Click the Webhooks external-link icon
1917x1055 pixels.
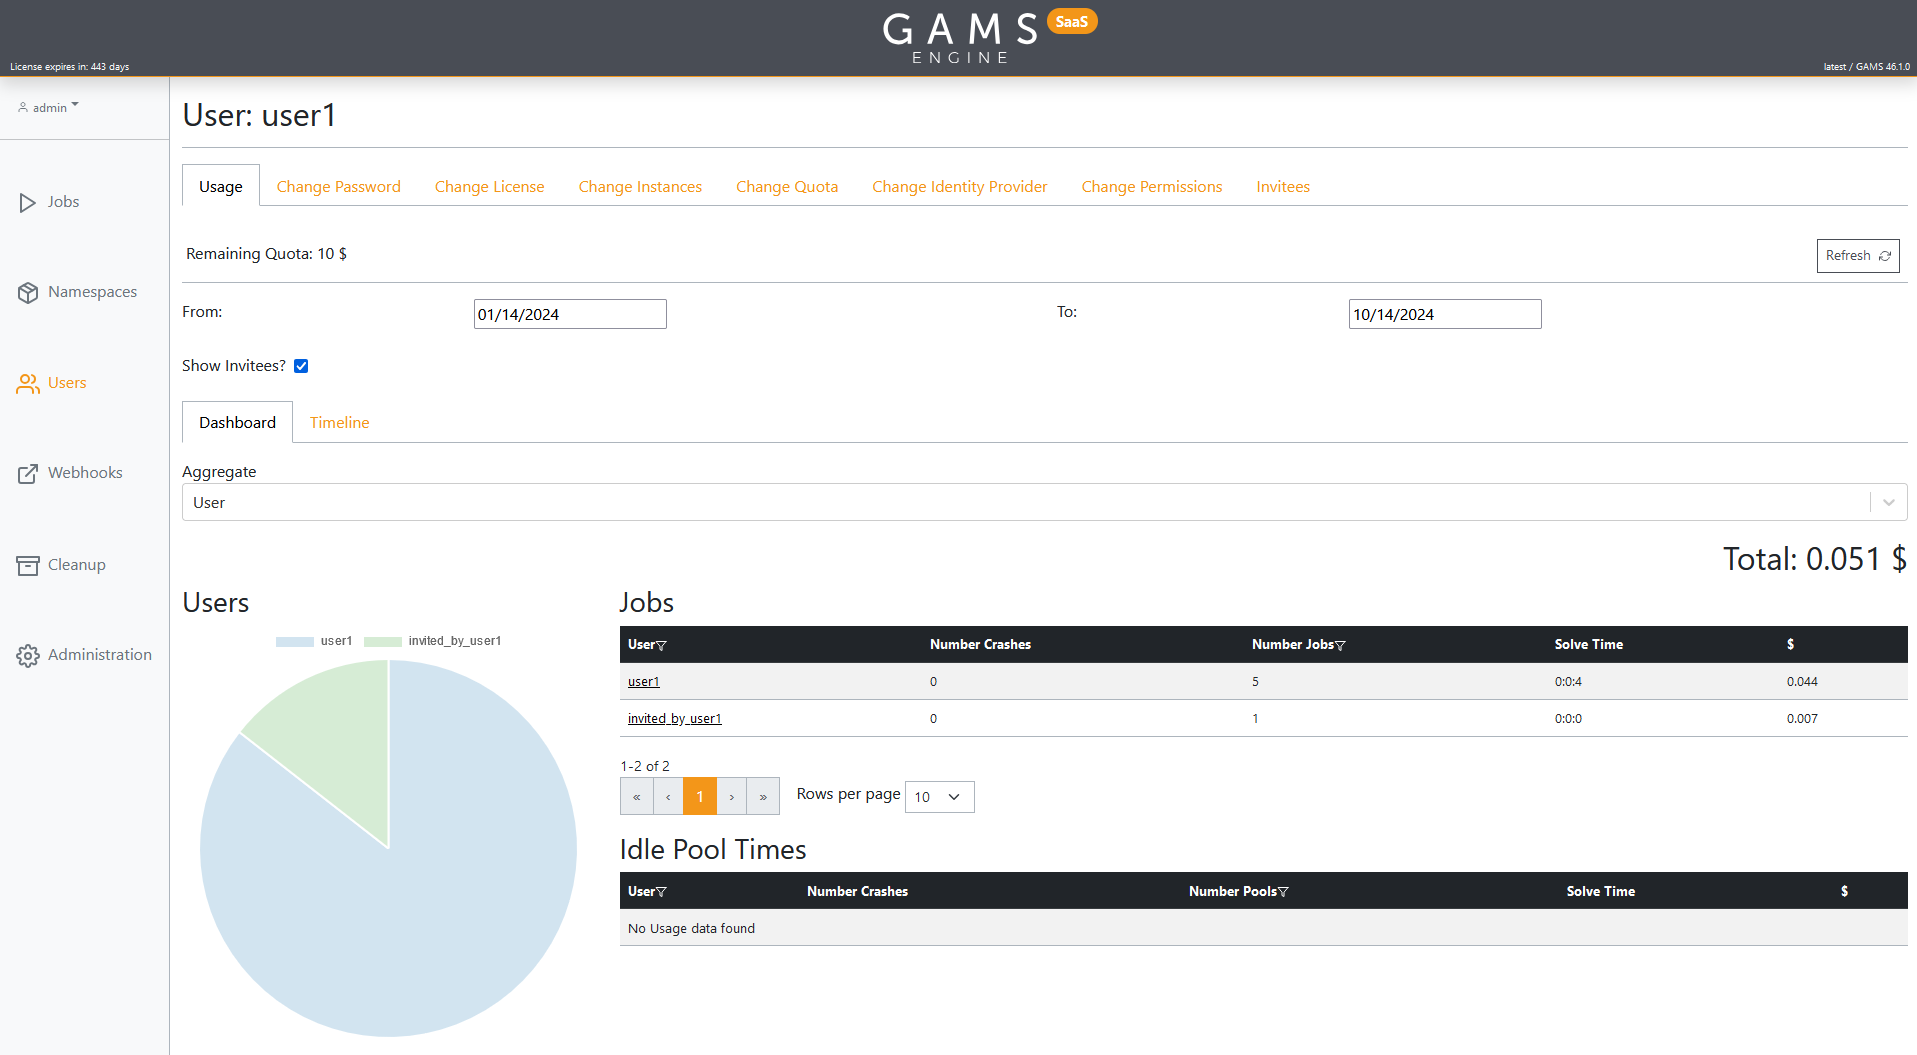tap(27, 474)
